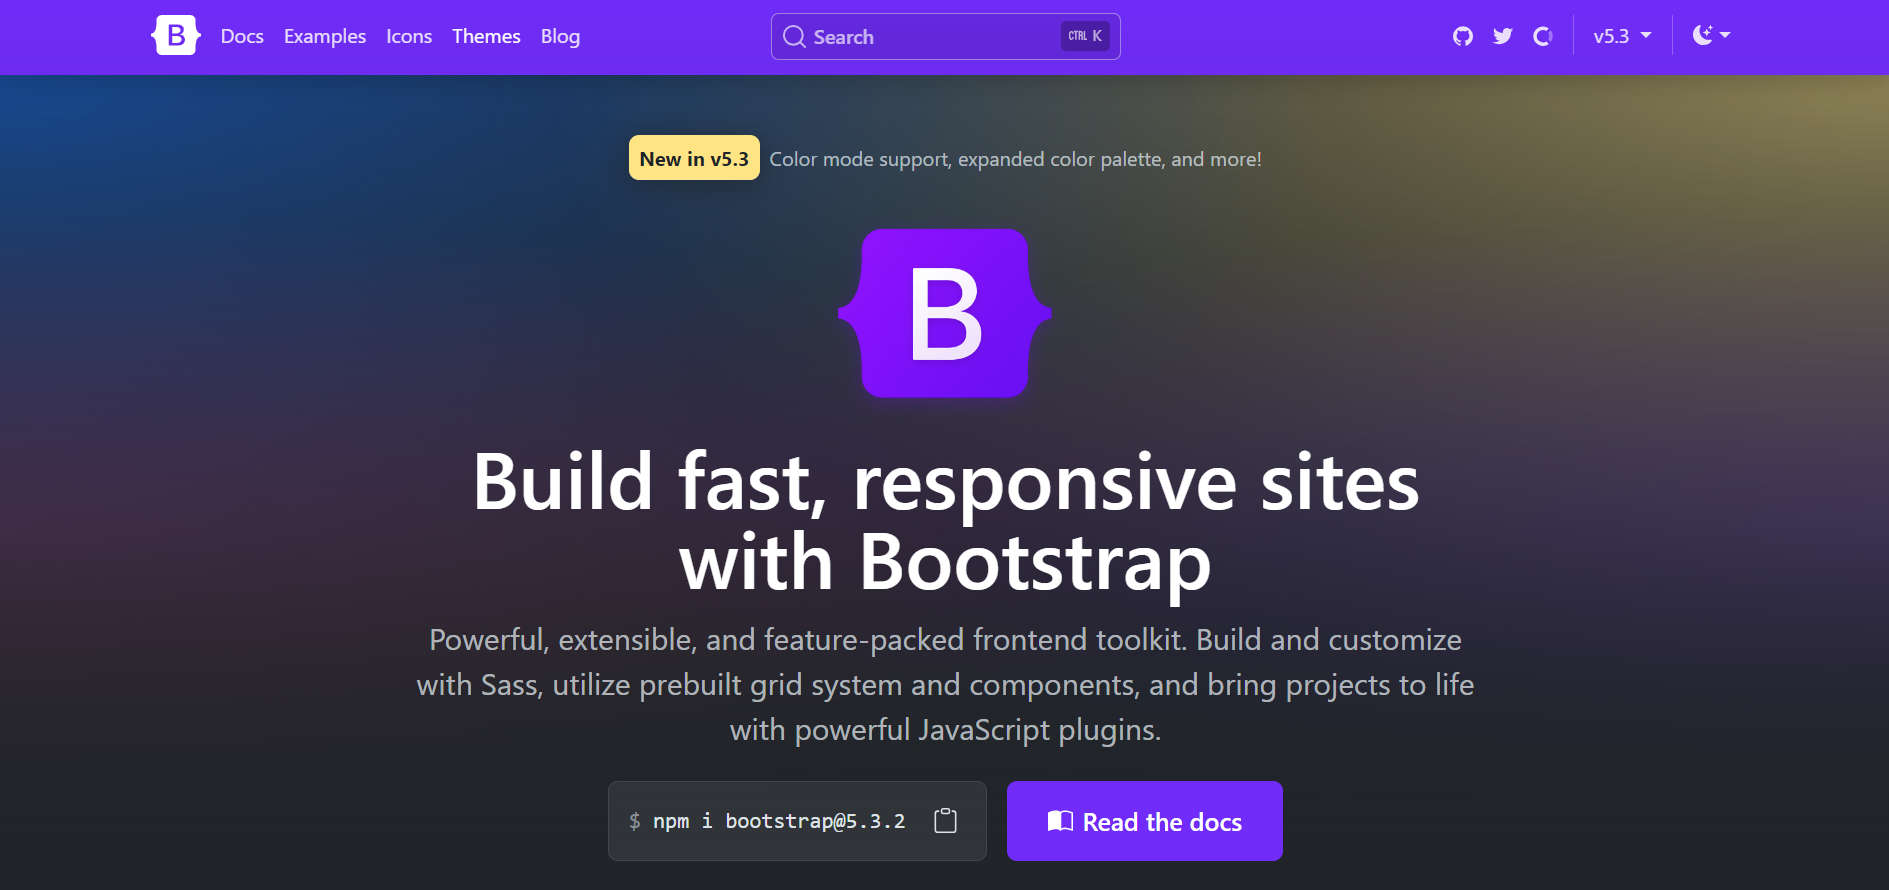Image resolution: width=1889 pixels, height=890 pixels.
Task: Open the Icons nav link
Action: point(409,36)
